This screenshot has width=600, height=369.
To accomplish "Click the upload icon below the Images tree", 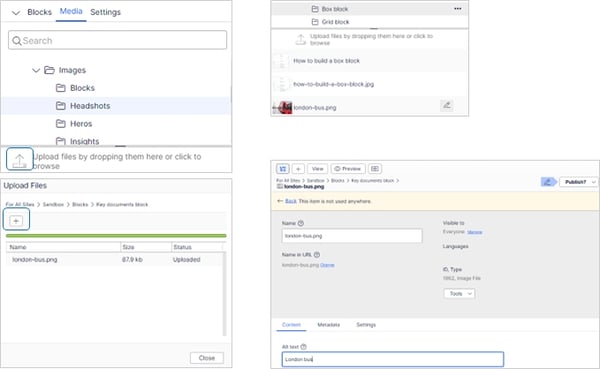I will click(x=20, y=160).
